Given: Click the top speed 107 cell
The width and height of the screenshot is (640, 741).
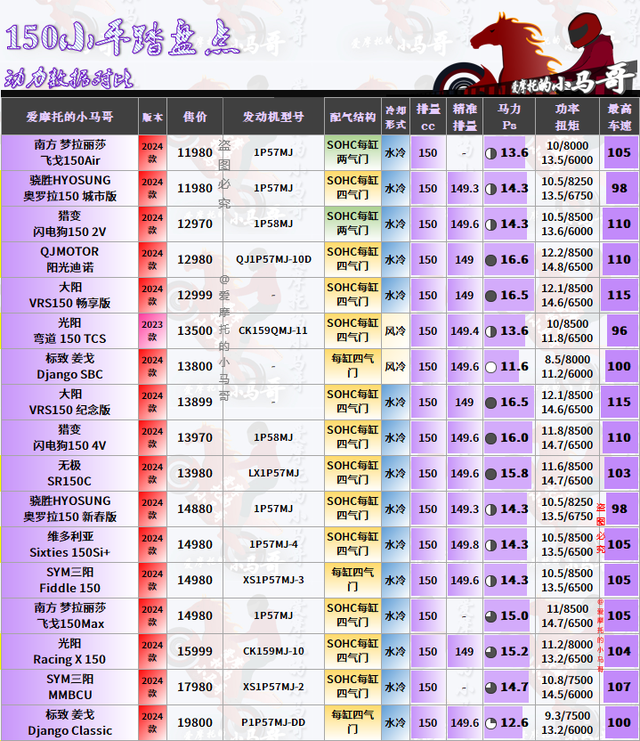Looking at the screenshot, I should coord(619,687).
